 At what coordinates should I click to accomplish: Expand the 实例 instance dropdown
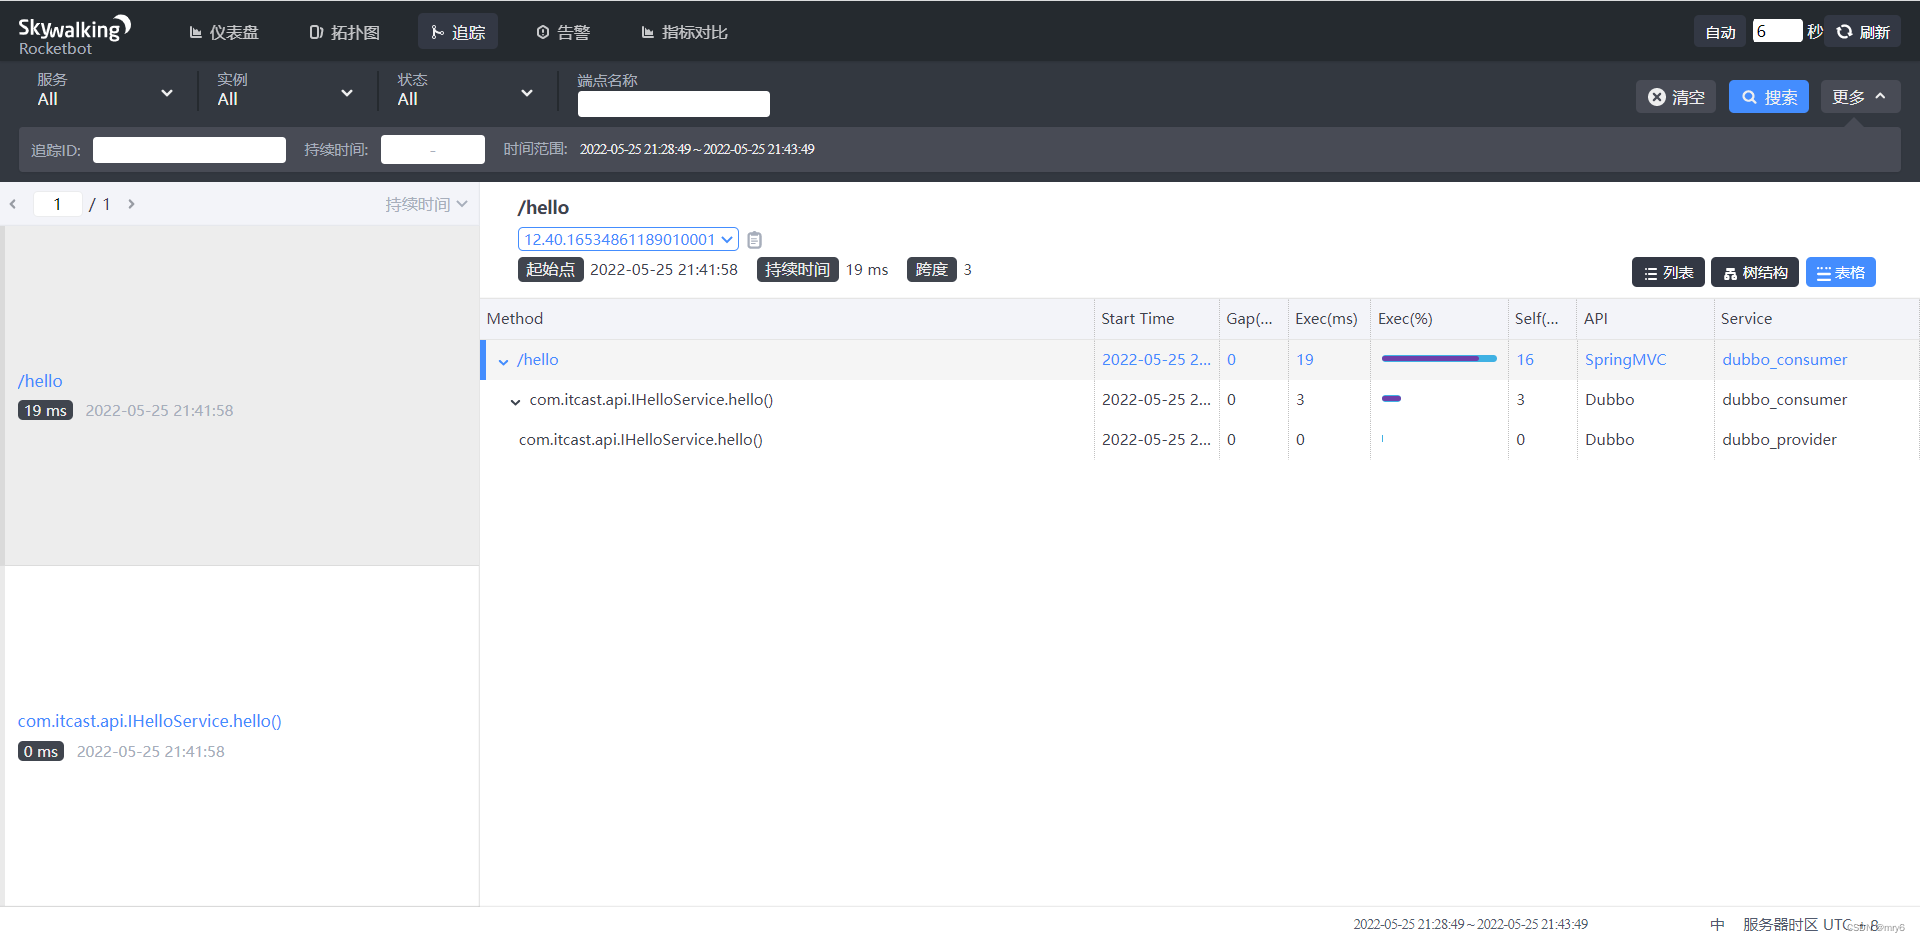[285, 92]
